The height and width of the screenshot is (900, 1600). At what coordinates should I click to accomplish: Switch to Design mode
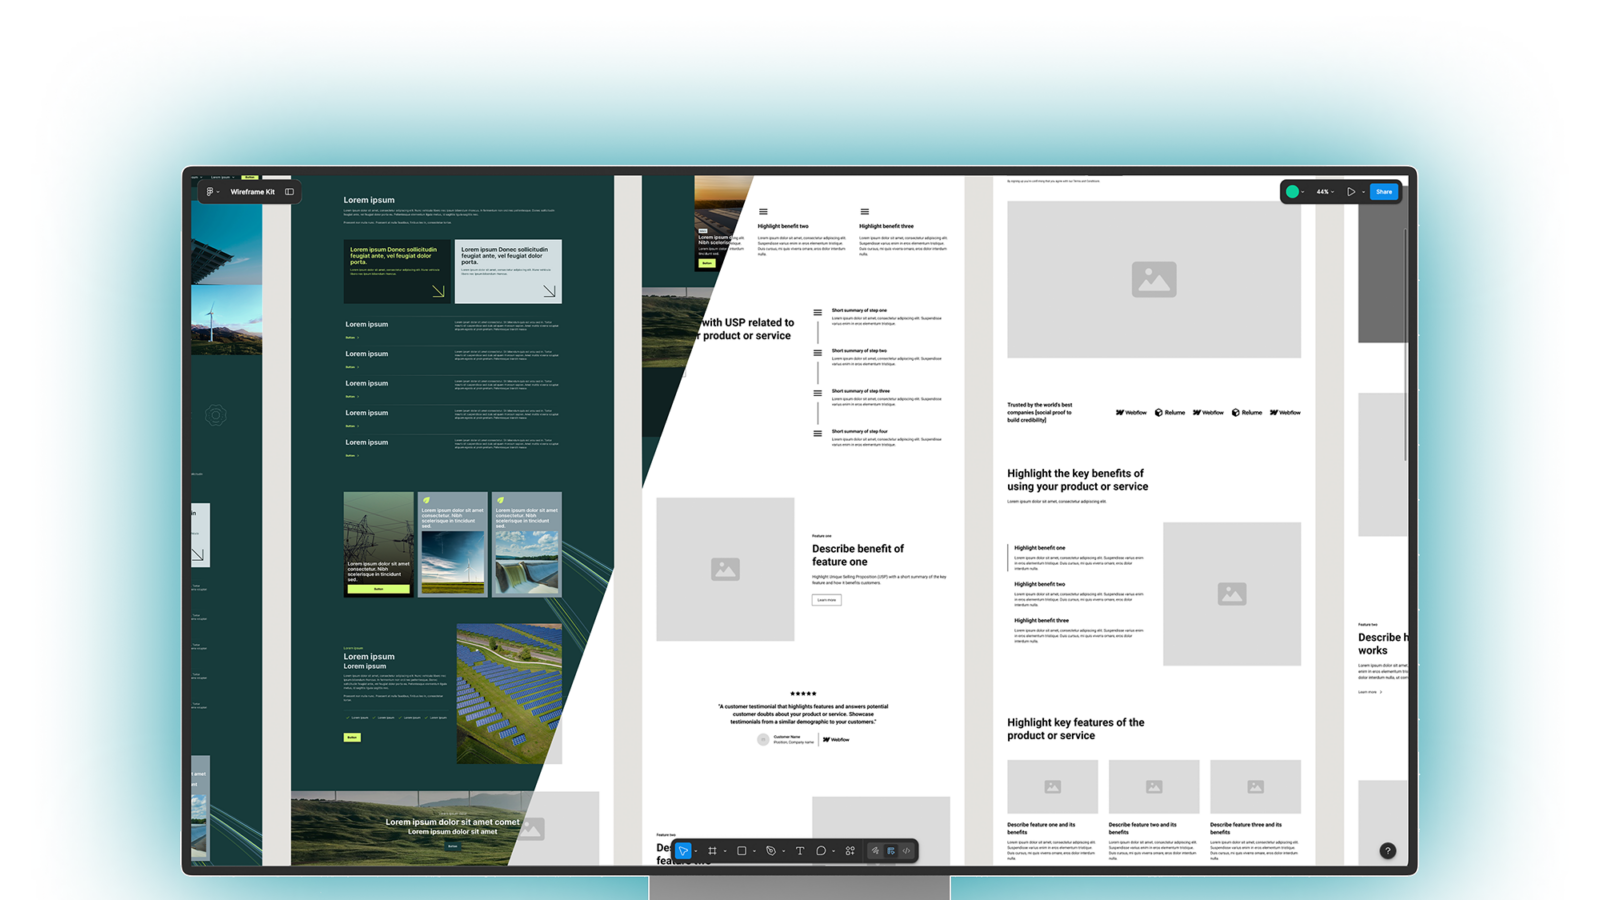pos(891,851)
